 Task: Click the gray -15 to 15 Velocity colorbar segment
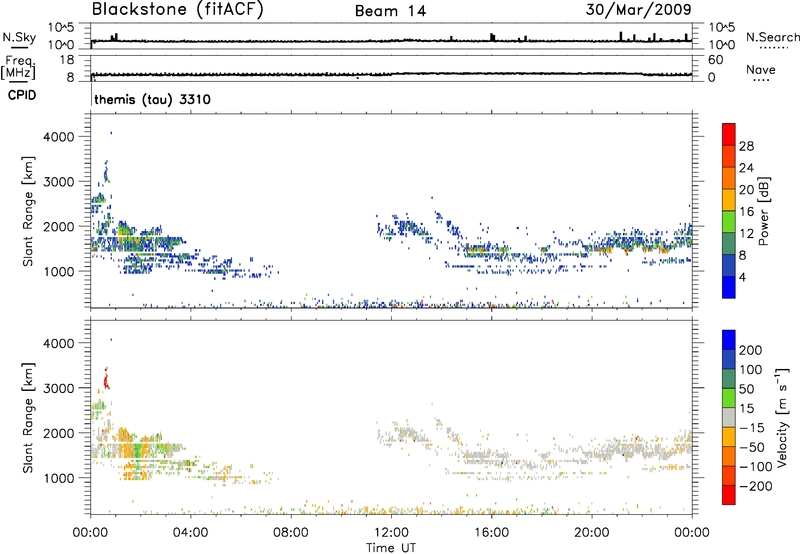(729, 417)
